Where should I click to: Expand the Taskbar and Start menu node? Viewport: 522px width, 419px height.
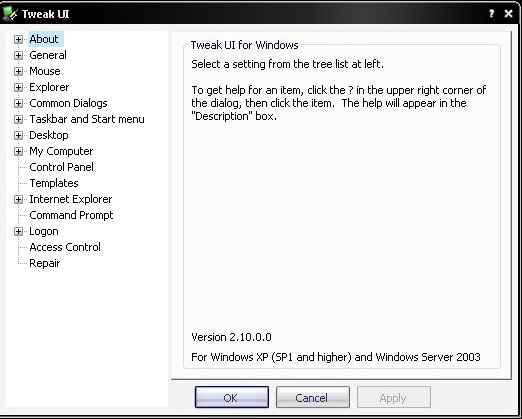(x=18, y=119)
